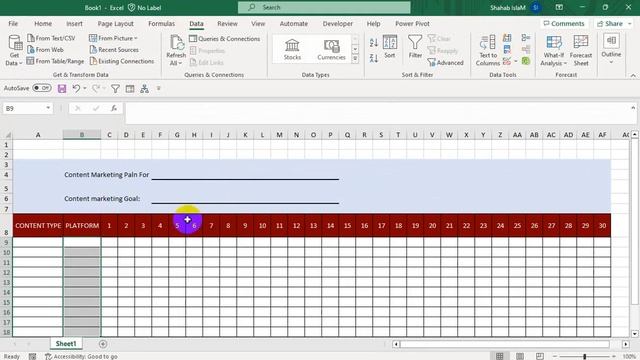Switch to Normal view in status bar
The width and height of the screenshot is (640, 360).
point(500,356)
